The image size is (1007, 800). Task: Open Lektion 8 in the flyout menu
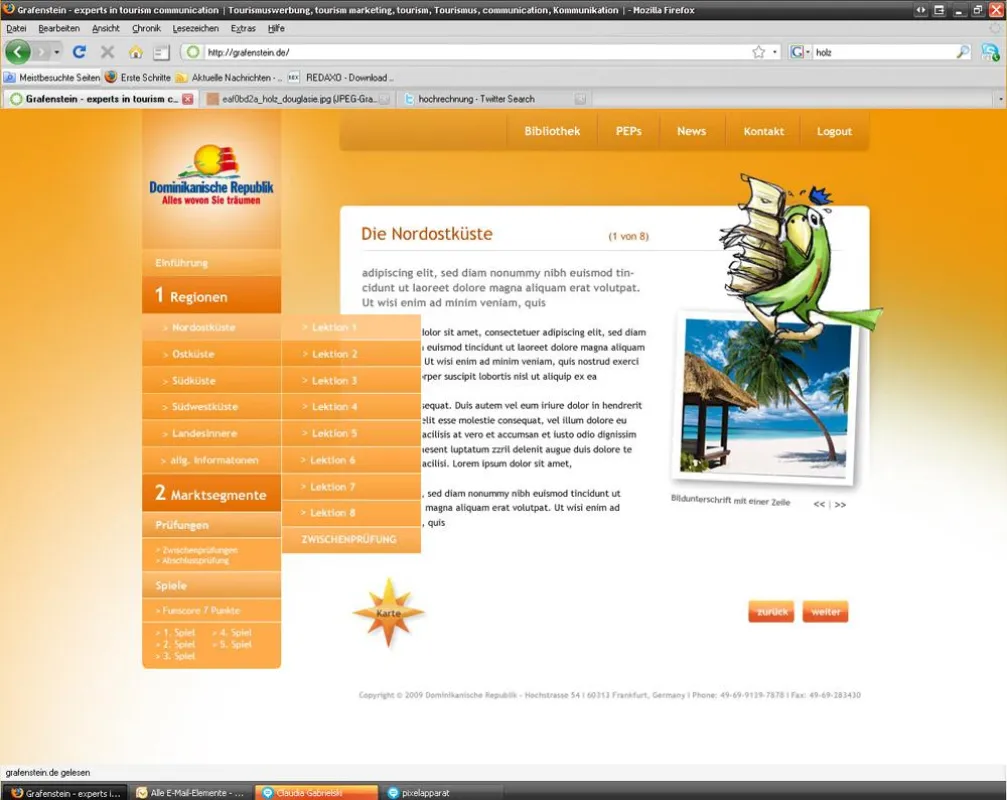(351, 512)
